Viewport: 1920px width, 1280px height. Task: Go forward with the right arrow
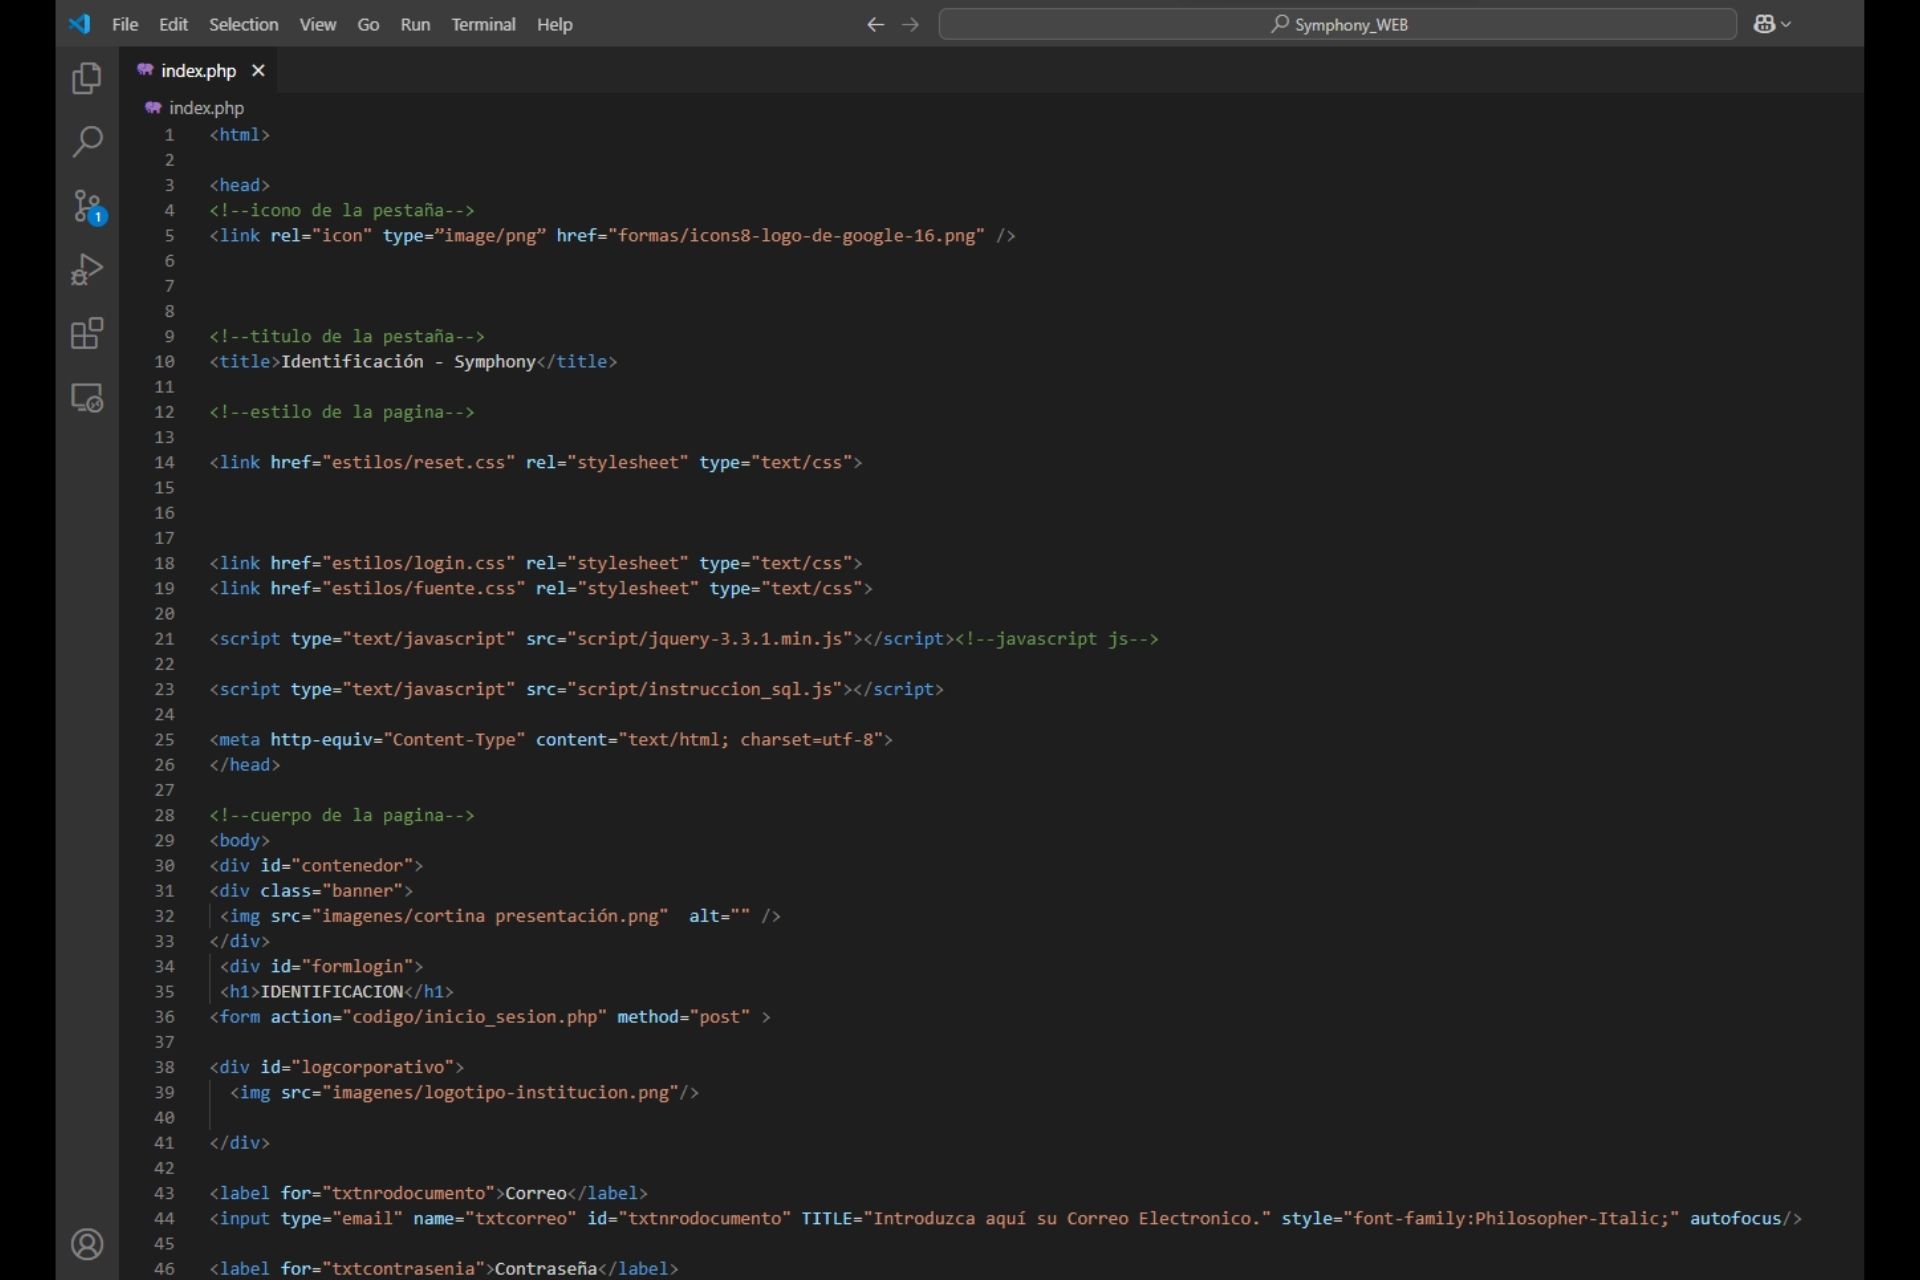tap(910, 24)
